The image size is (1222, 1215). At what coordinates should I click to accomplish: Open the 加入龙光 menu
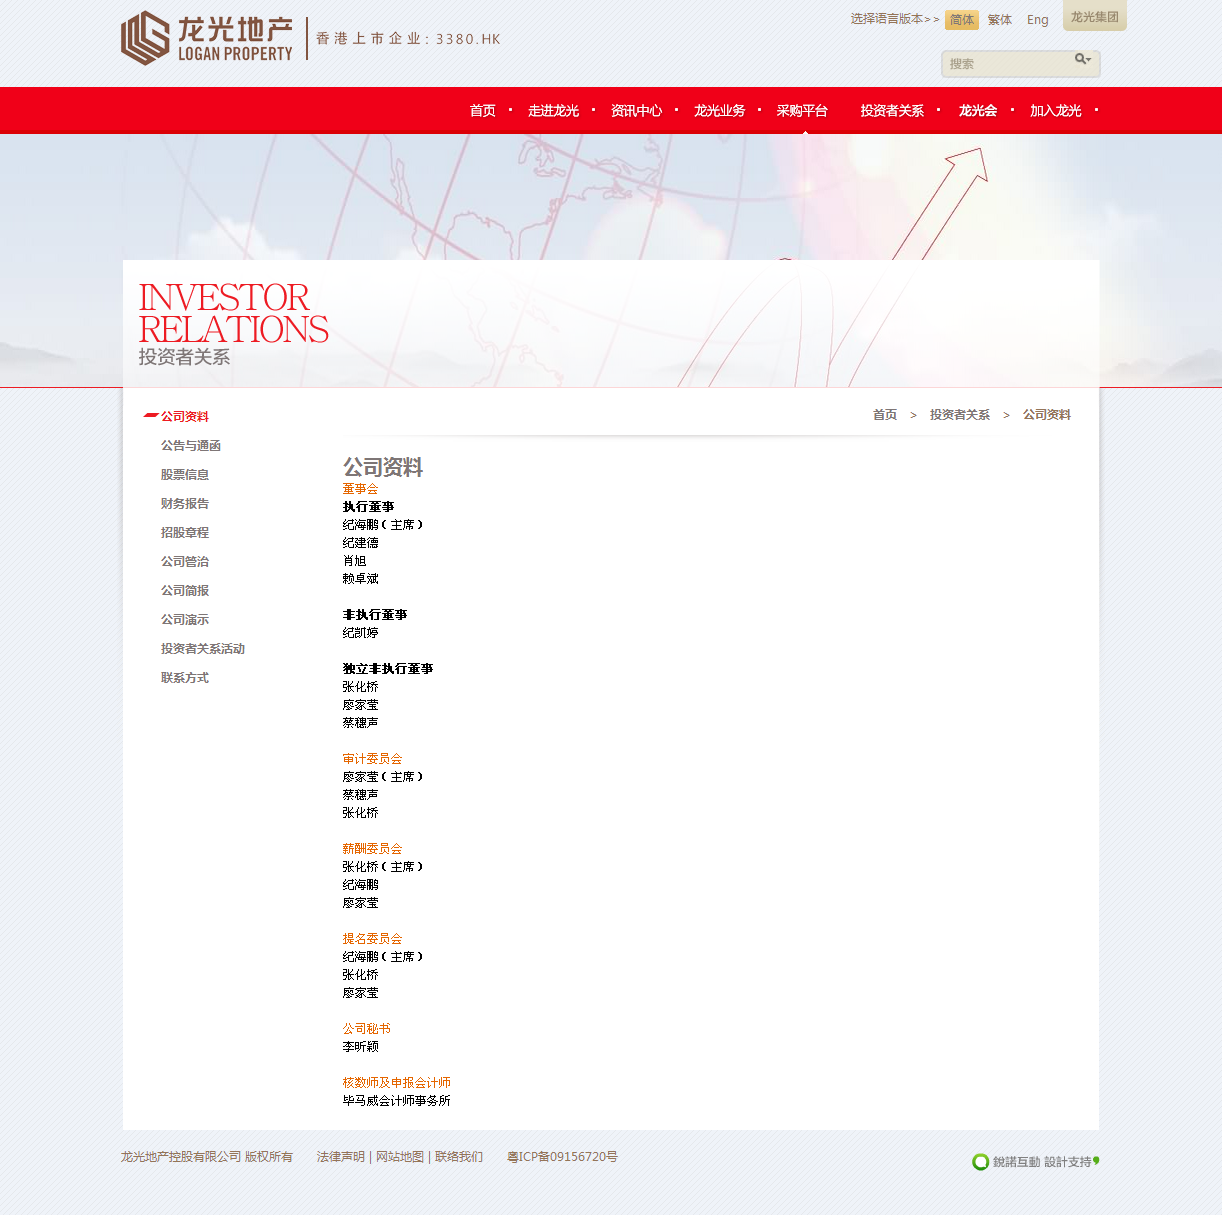point(1056,111)
